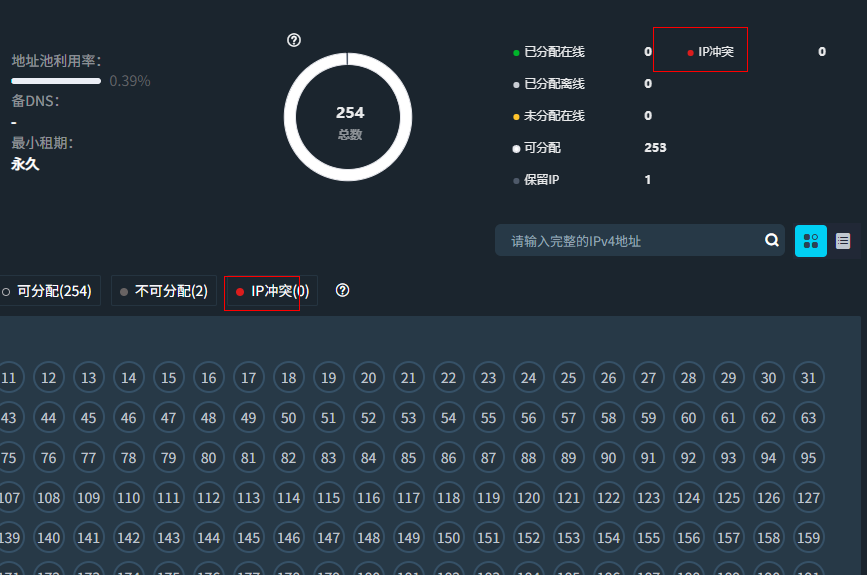
Task: Click the 253 allocatable count
Action: [655, 148]
